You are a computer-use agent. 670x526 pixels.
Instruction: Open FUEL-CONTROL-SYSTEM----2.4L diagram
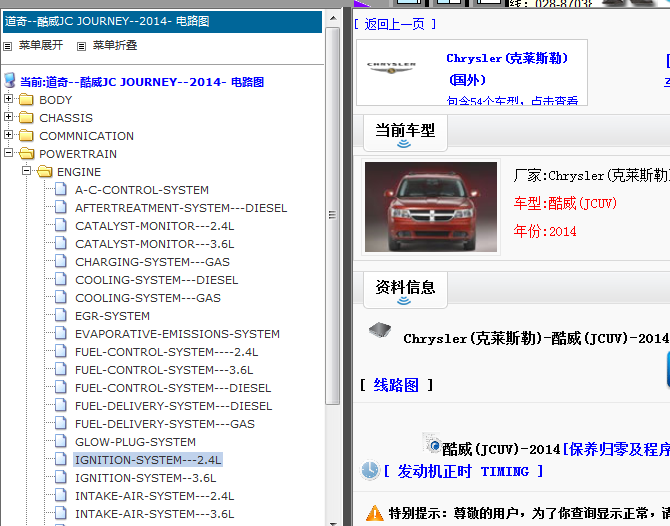(166, 352)
